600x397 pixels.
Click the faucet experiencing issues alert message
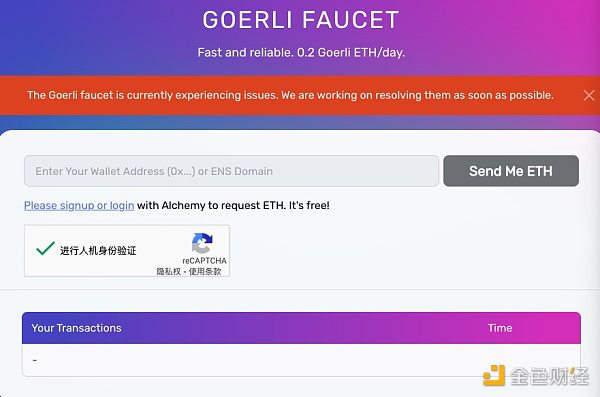[290, 95]
